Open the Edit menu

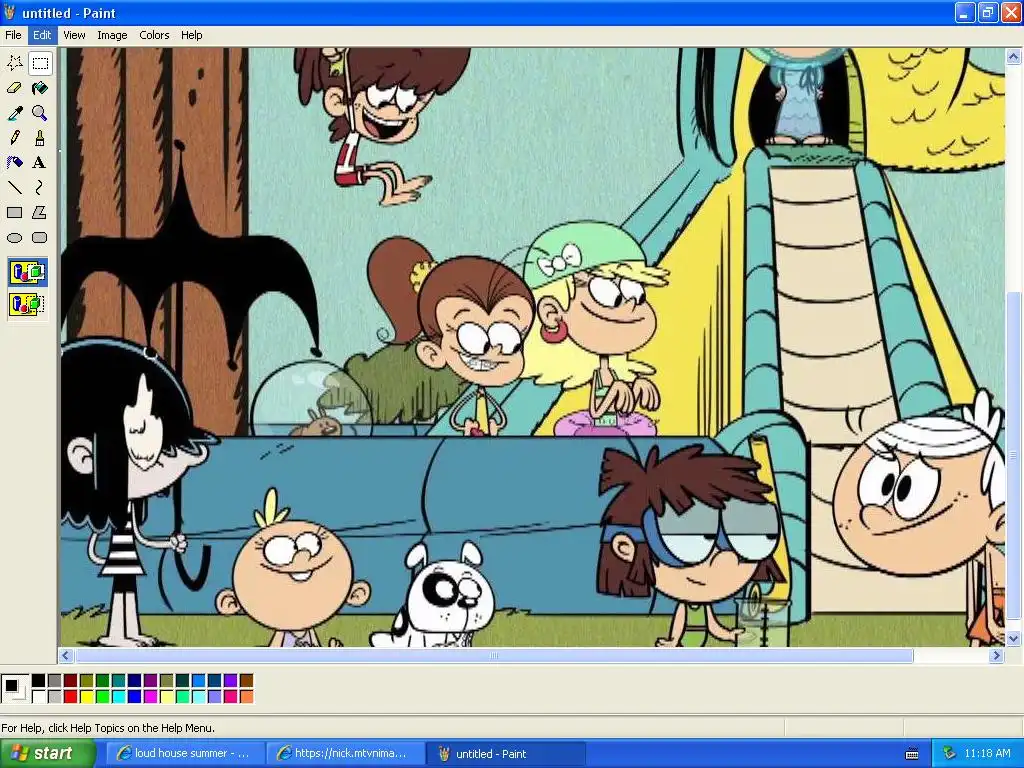(42, 35)
